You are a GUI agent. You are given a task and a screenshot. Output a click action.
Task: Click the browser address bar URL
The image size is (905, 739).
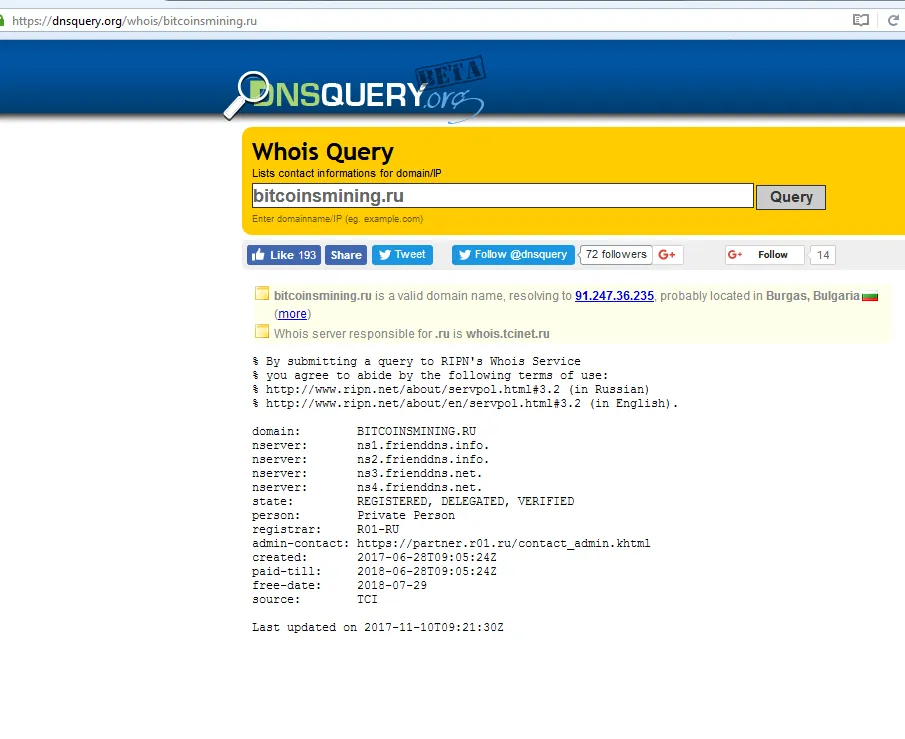click(134, 21)
